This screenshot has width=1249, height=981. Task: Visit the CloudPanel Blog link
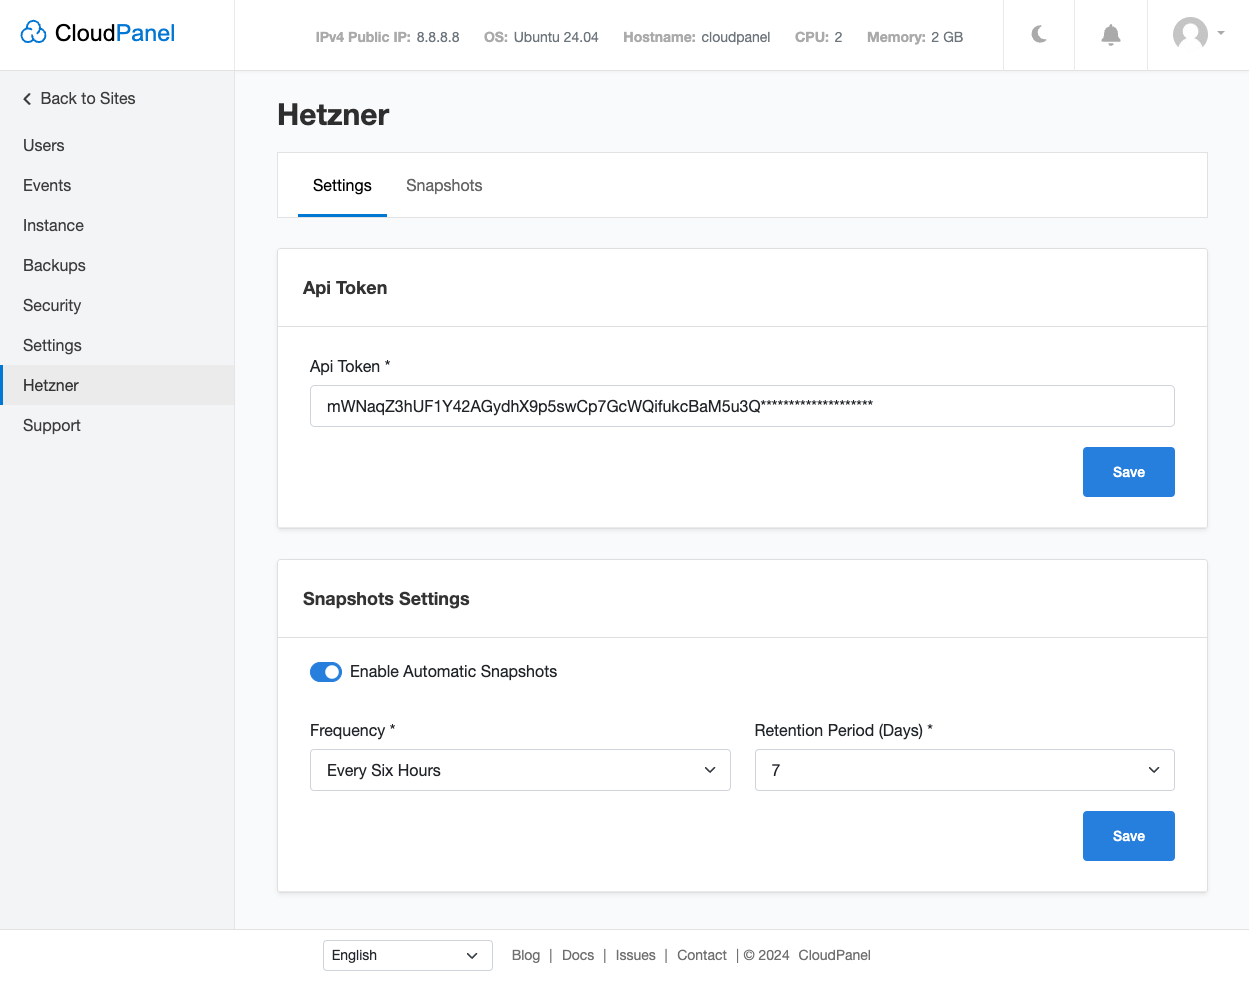pos(526,955)
